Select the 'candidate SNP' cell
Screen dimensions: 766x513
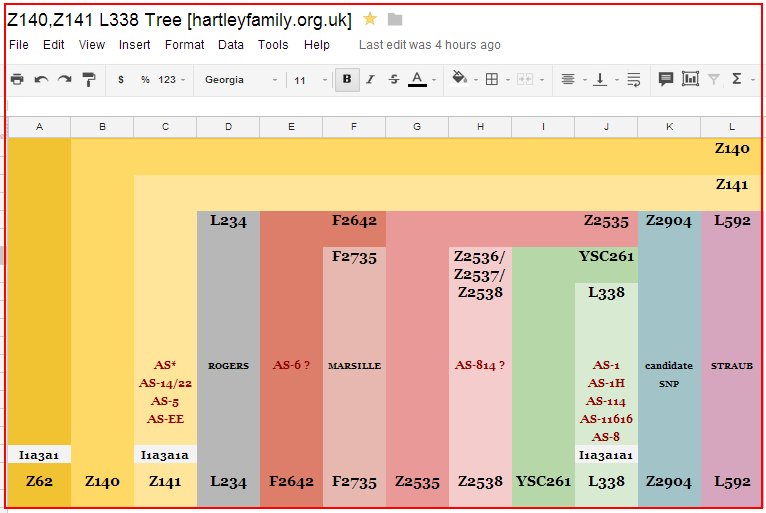(x=669, y=374)
